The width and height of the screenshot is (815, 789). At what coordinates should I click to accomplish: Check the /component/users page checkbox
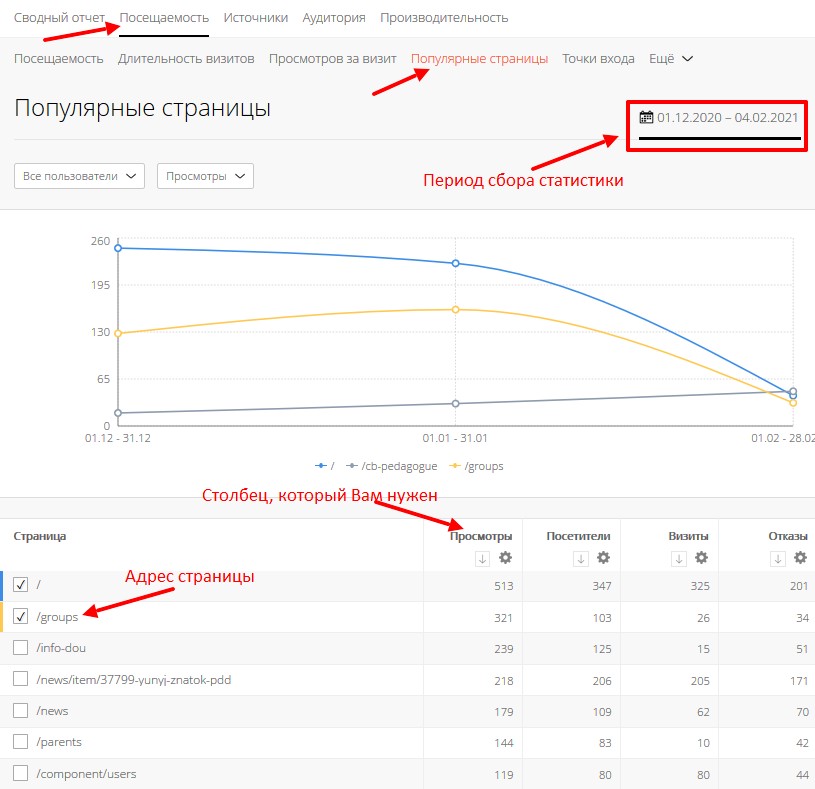pos(20,773)
